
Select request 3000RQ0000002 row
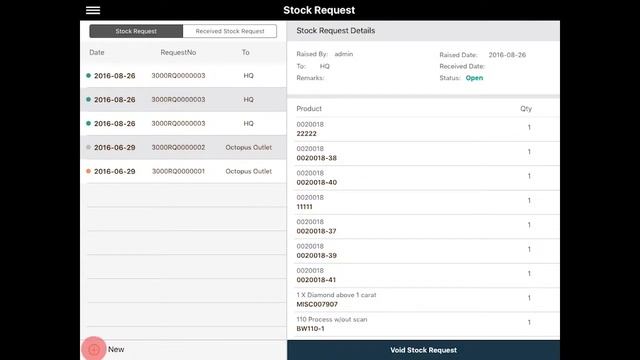(184, 147)
